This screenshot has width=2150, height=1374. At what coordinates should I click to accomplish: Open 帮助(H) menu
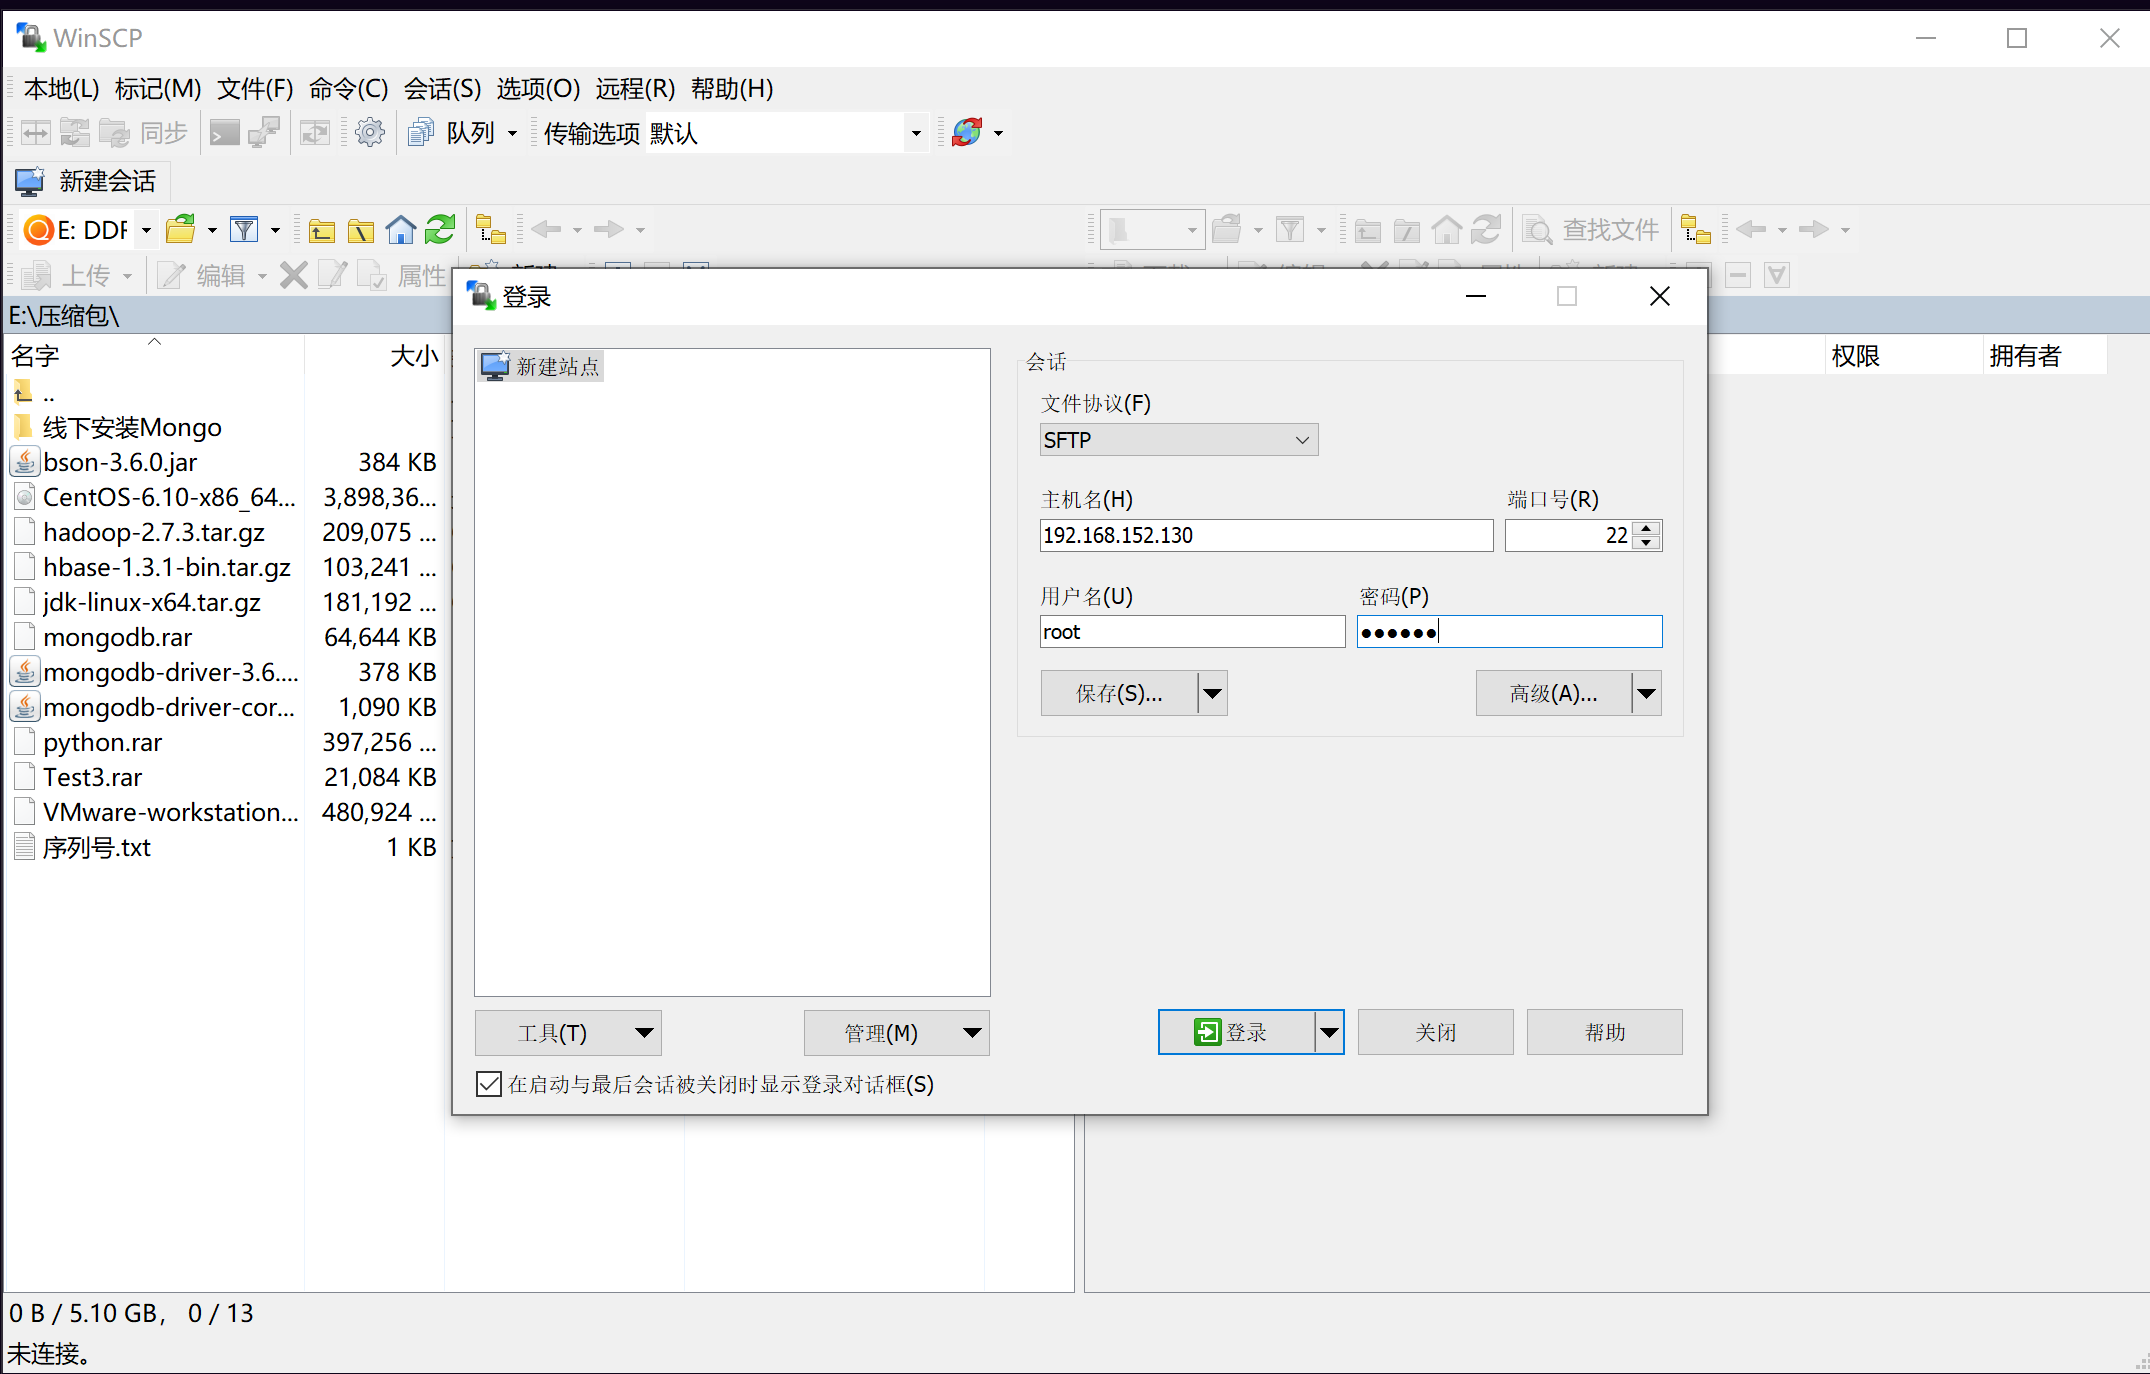[732, 89]
